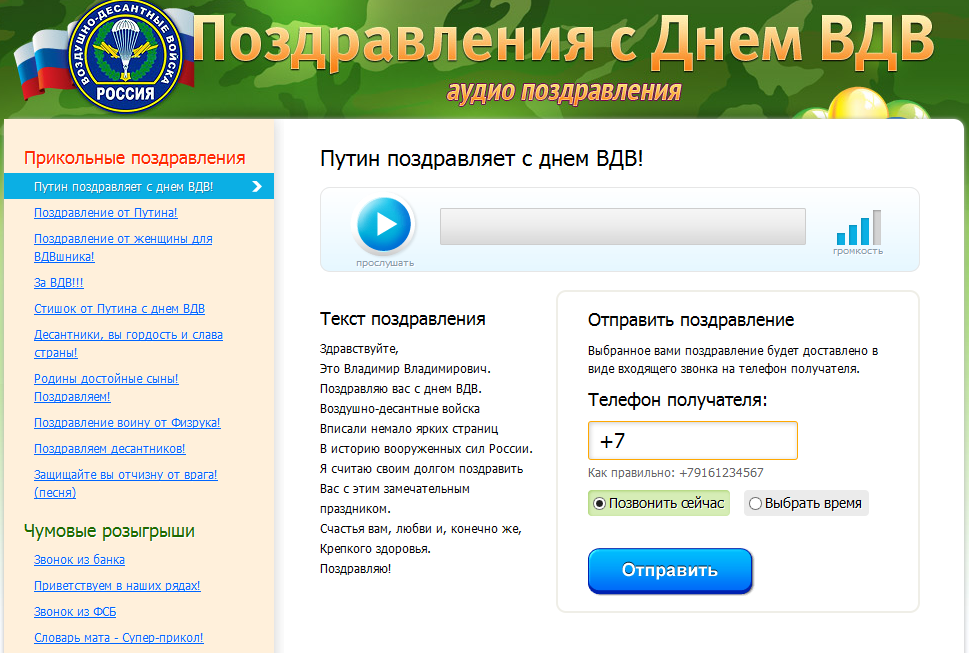Viewport: 969px width, 653px height.
Task: Click the 'Телефон получателя:' label
Action: pyautogui.click(x=677, y=400)
